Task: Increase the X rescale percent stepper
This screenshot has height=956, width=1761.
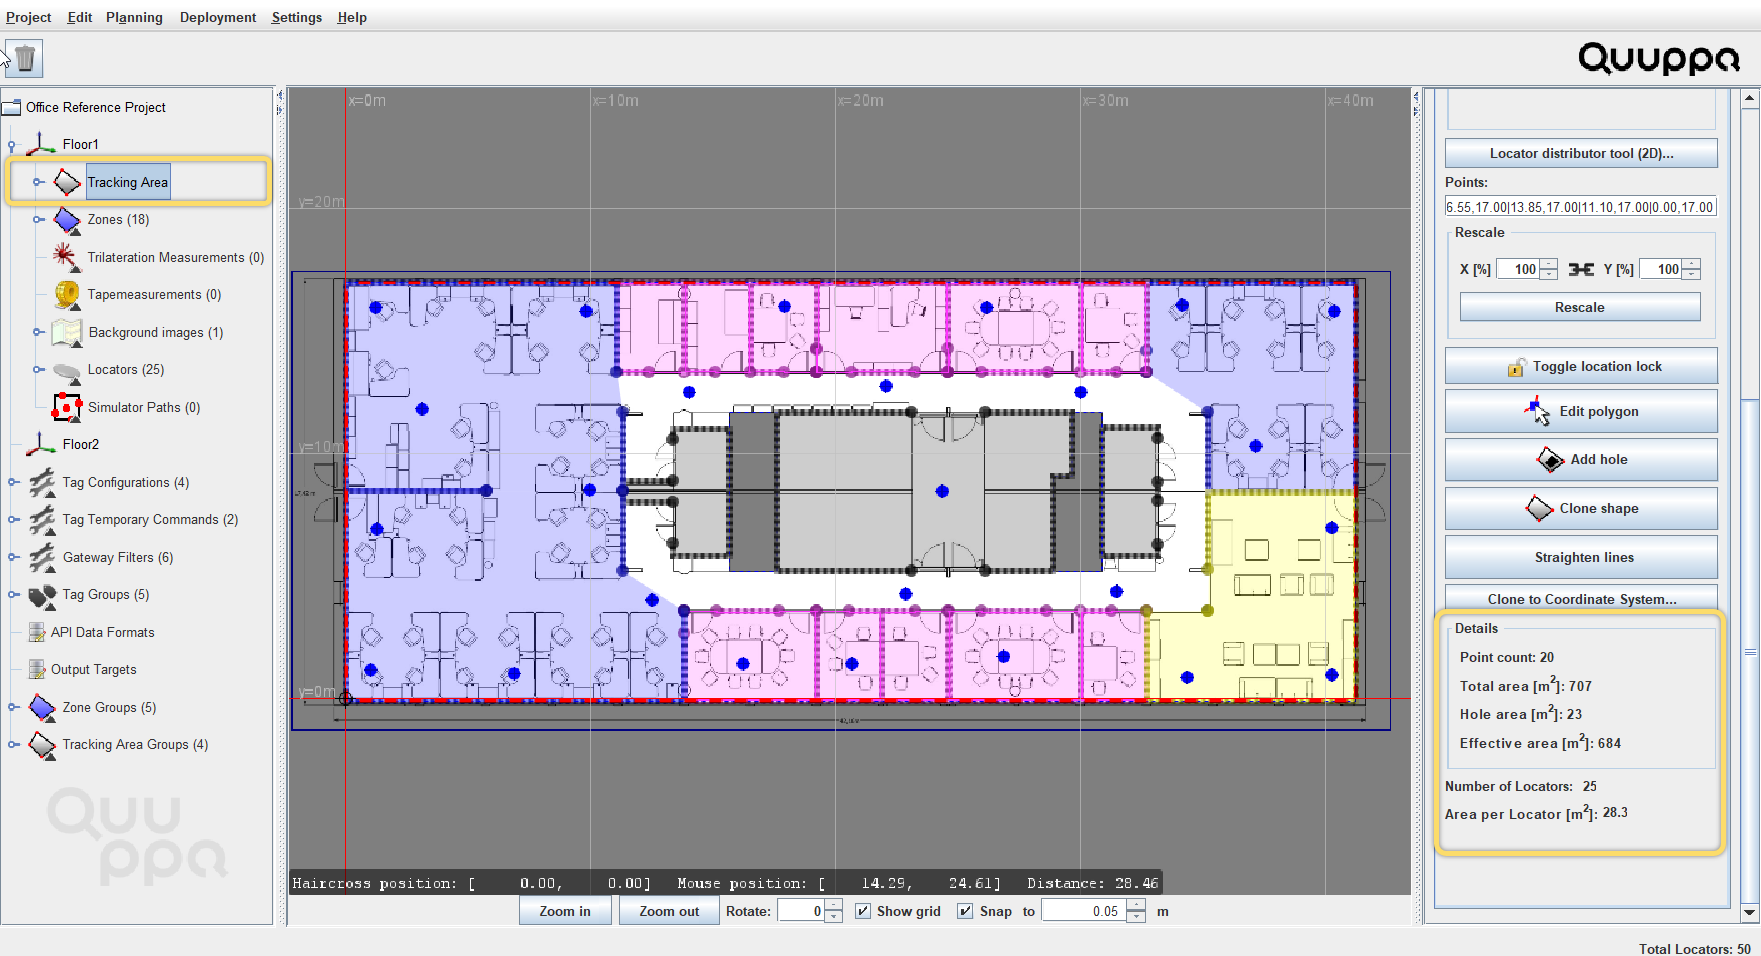Action: (x=1549, y=264)
